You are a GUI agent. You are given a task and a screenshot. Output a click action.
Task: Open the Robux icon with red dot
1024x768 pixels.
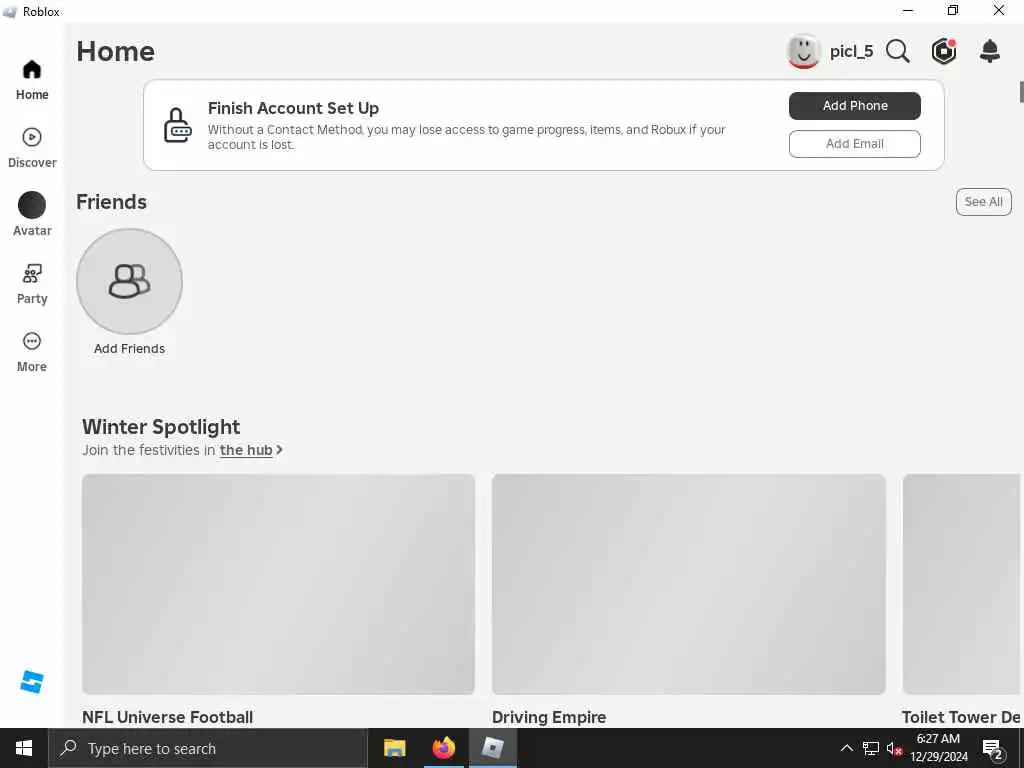[x=944, y=51]
